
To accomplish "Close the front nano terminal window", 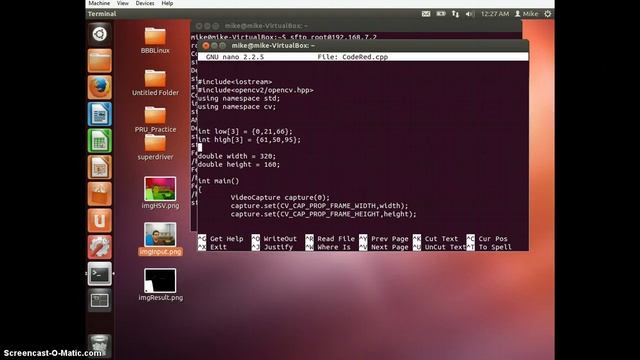I will [x=206, y=46].
